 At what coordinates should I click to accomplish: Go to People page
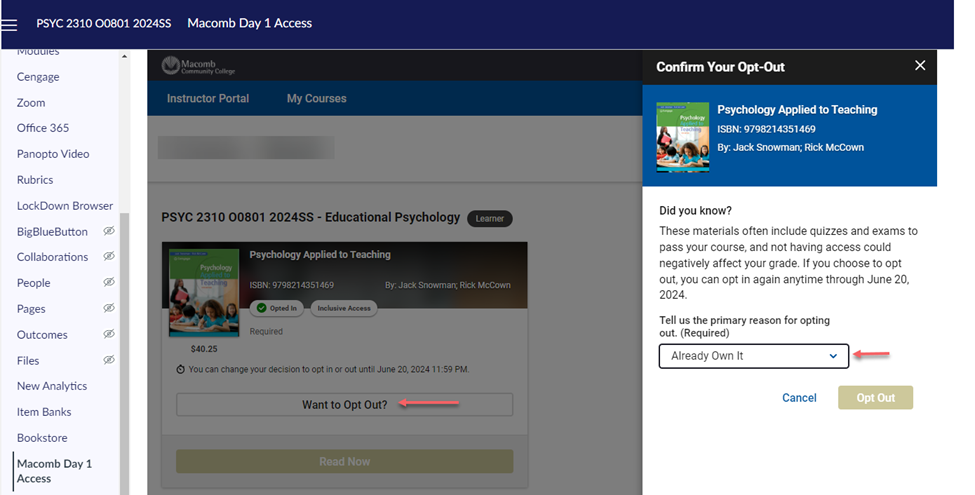click(x=34, y=283)
